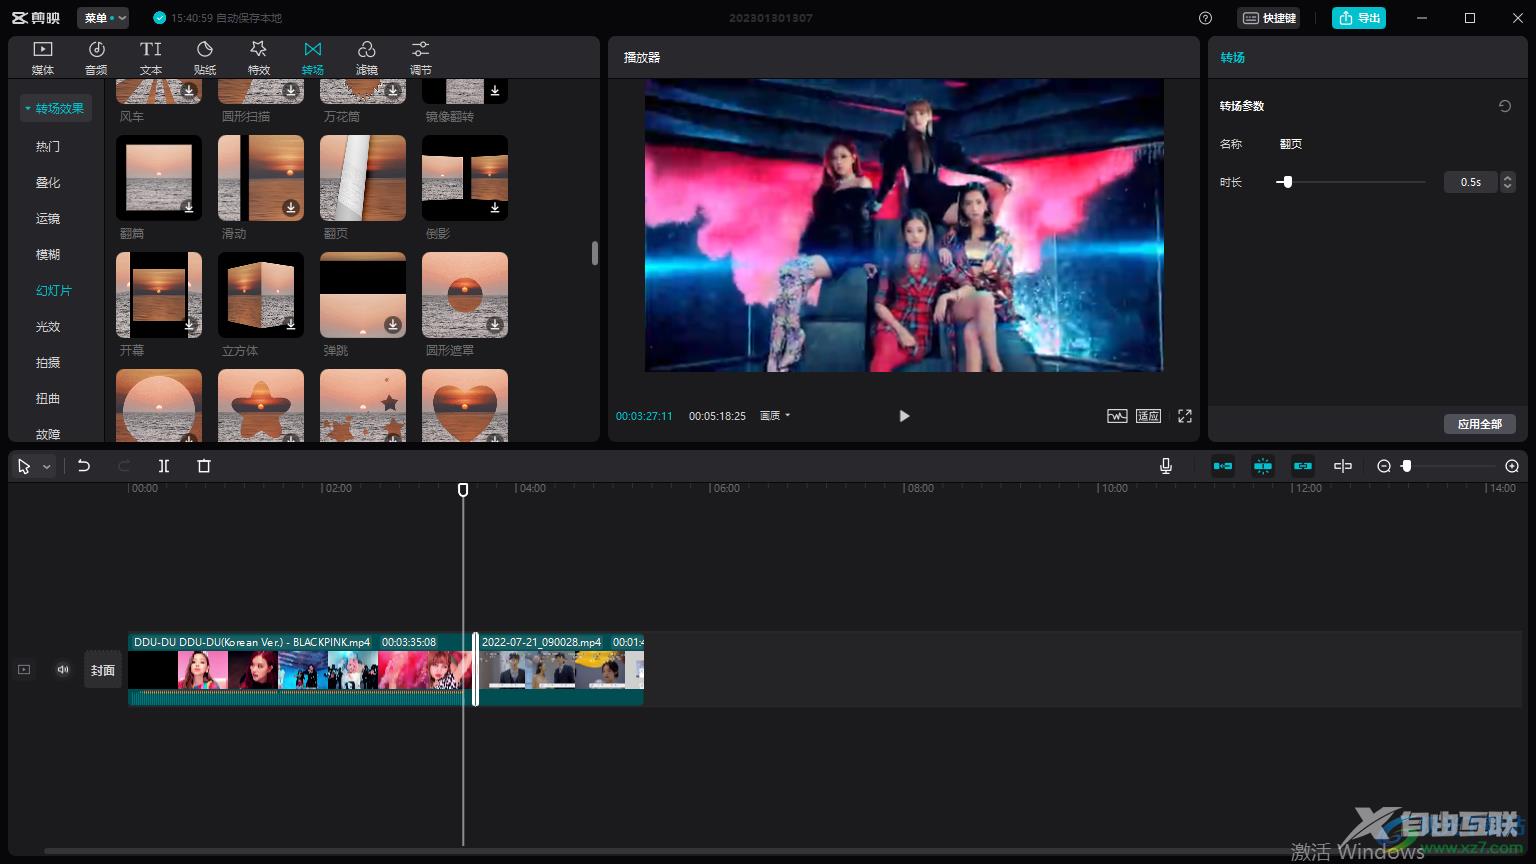This screenshot has width=1536, height=864.
Task: Select the 幻灯片 transition category
Action: 54,290
